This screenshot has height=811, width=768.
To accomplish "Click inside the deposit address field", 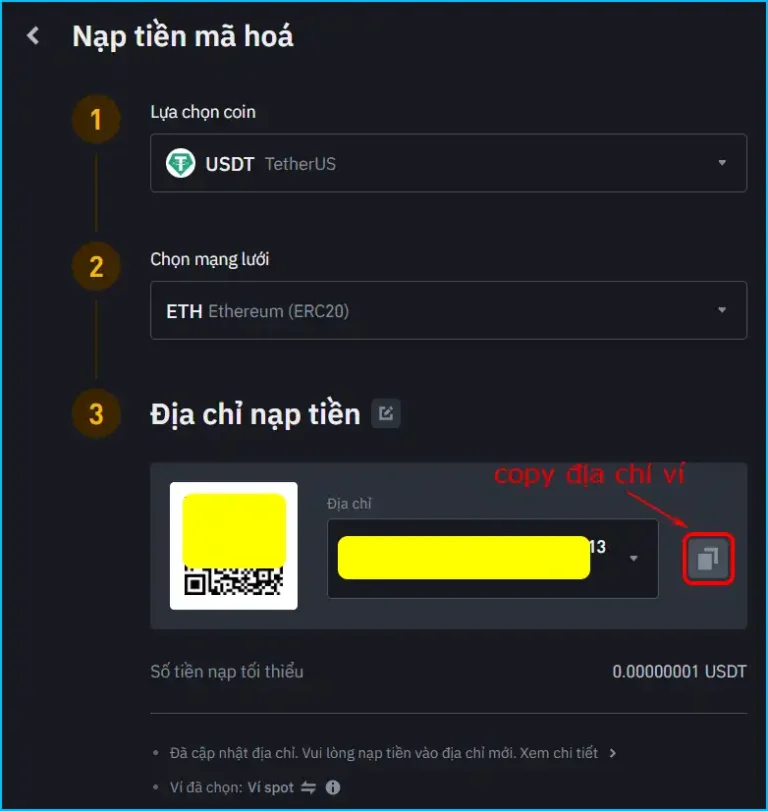I will click(492, 559).
